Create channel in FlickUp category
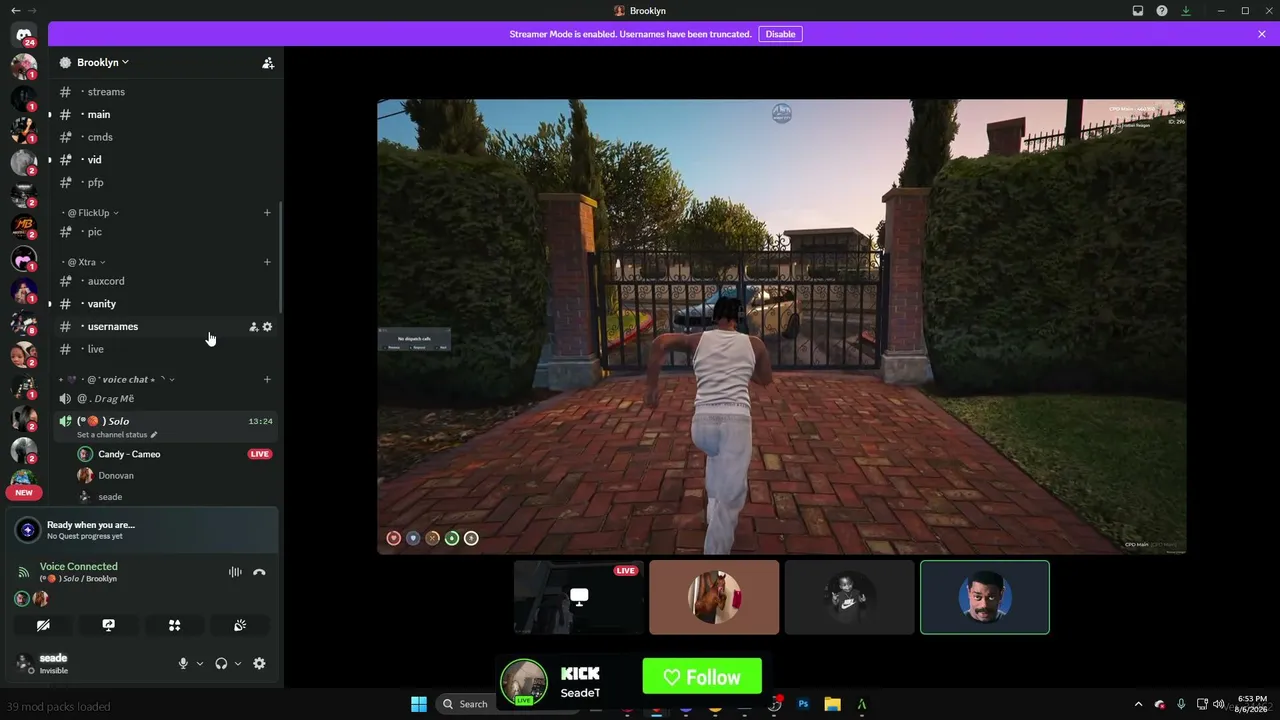The height and width of the screenshot is (720, 1280). pos(267,213)
